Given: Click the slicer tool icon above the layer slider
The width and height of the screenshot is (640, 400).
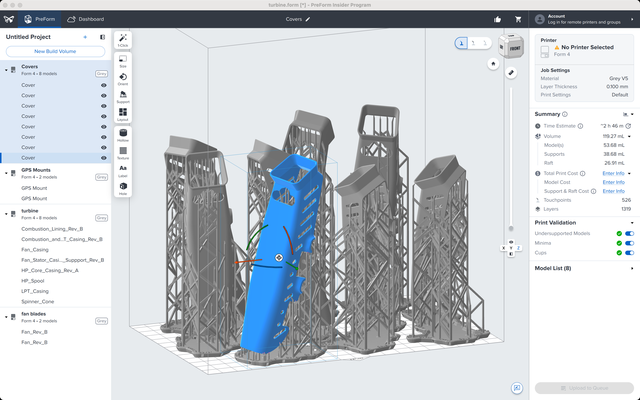Looking at the screenshot, I should click(511, 73).
